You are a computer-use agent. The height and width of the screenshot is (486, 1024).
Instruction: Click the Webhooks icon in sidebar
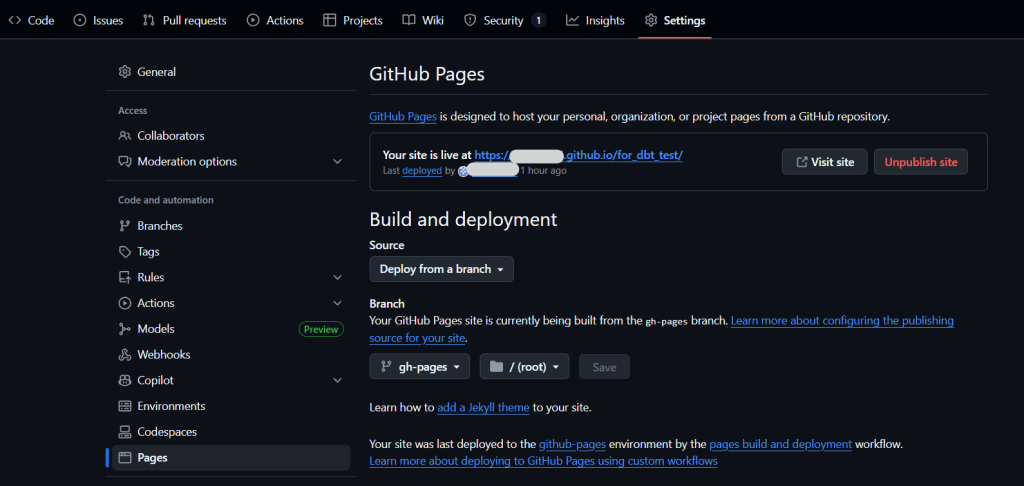click(125, 355)
